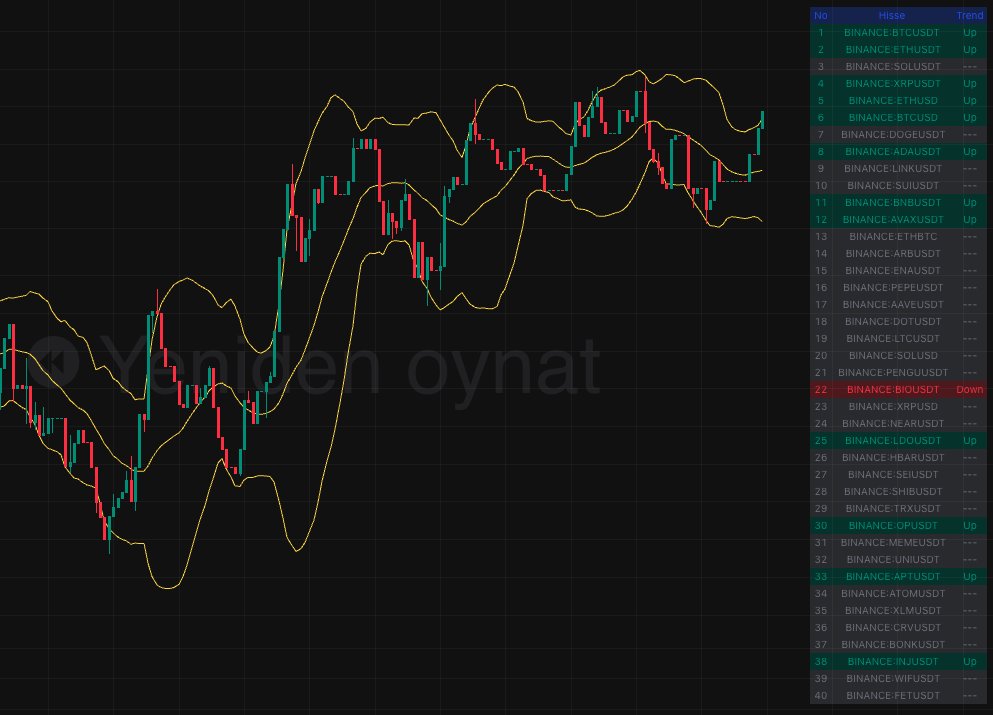This screenshot has width=993, height=715.
Task: Select the BINANCE:ETHUSDT symbol
Action: click(891, 49)
